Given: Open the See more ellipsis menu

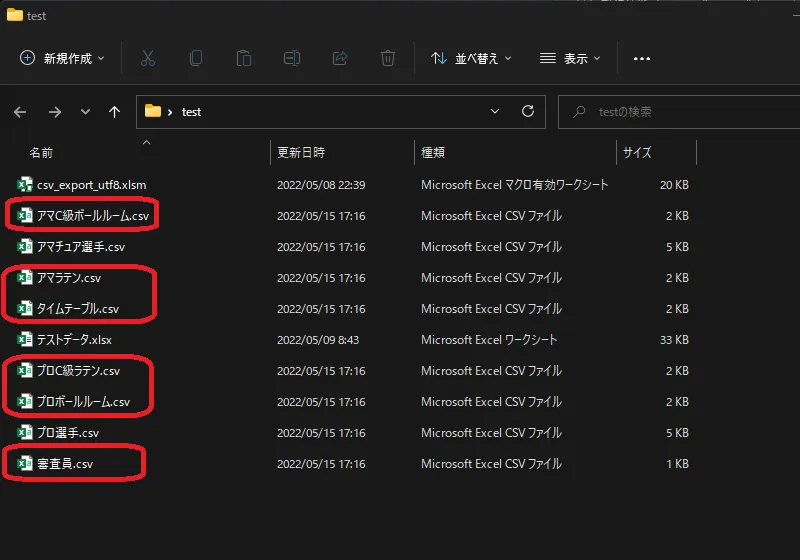Looking at the screenshot, I should 642,59.
